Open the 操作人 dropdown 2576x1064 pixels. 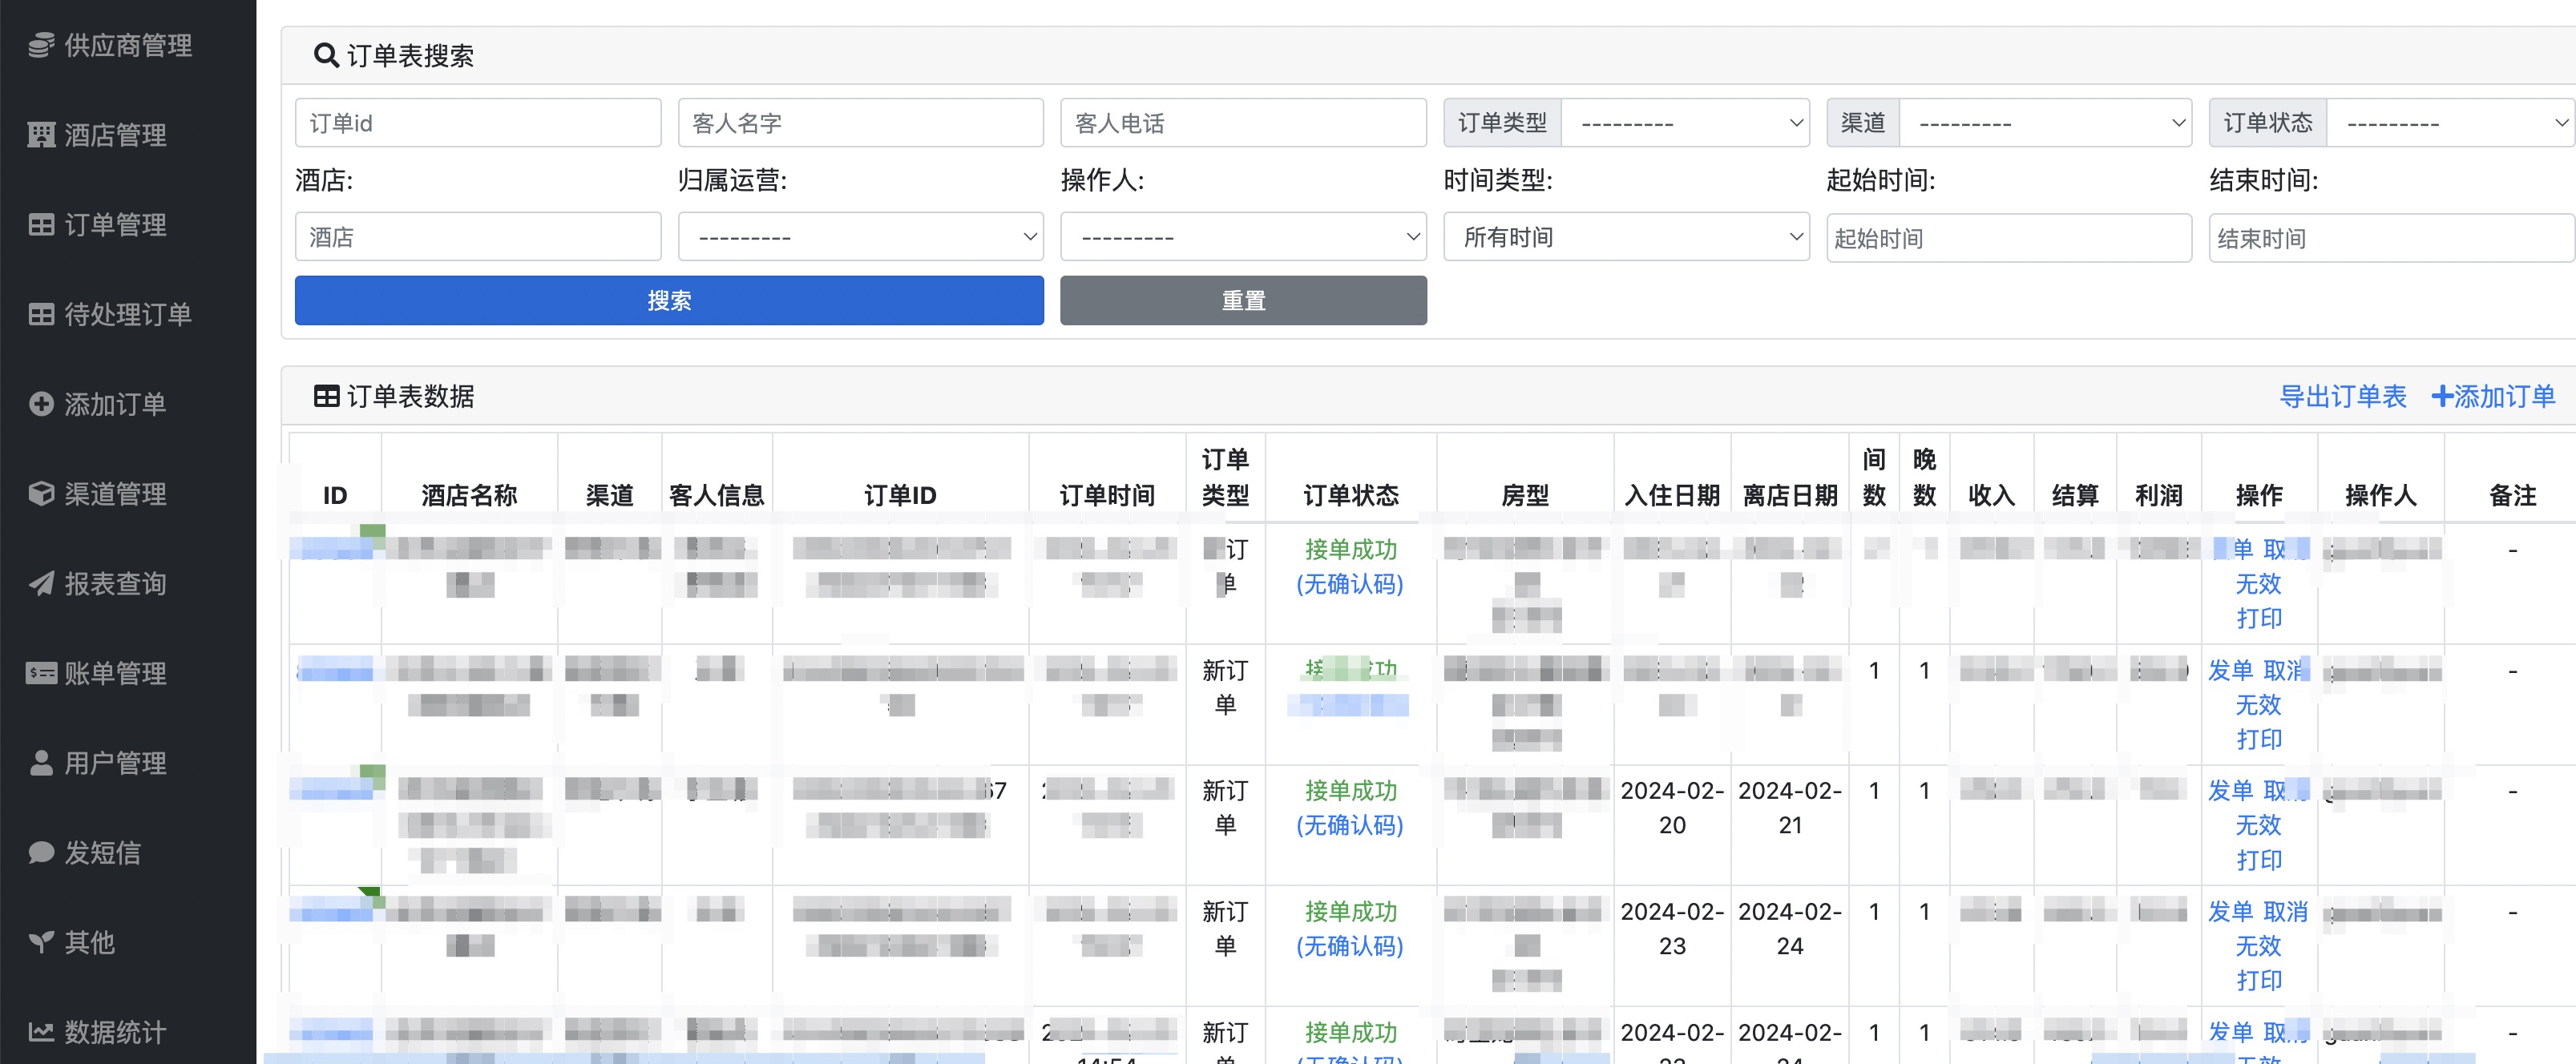click(x=1243, y=237)
